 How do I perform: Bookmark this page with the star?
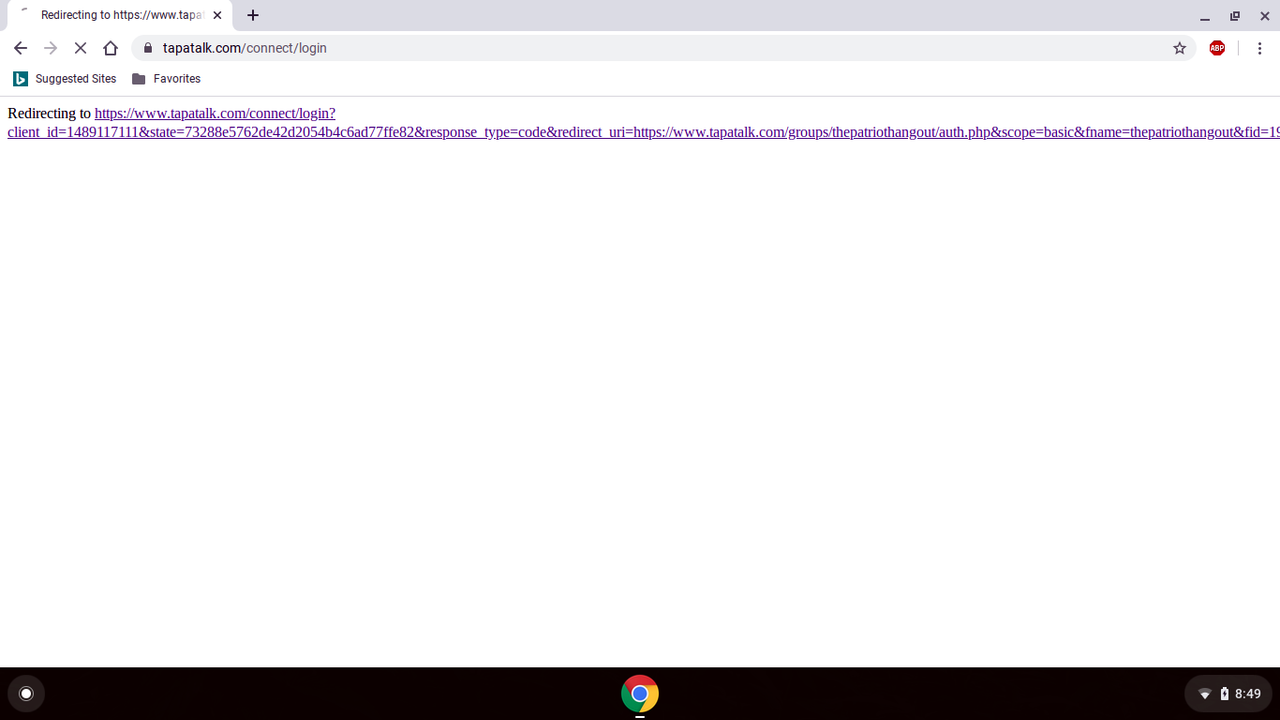(x=1179, y=48)
